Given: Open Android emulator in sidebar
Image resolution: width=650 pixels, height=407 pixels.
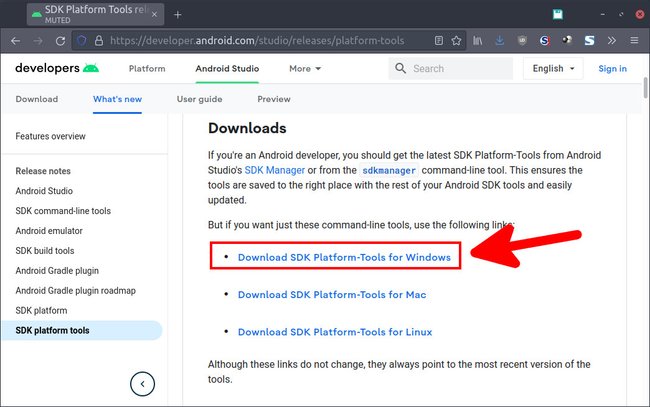Looking at the screenshot, I should 49,231.
